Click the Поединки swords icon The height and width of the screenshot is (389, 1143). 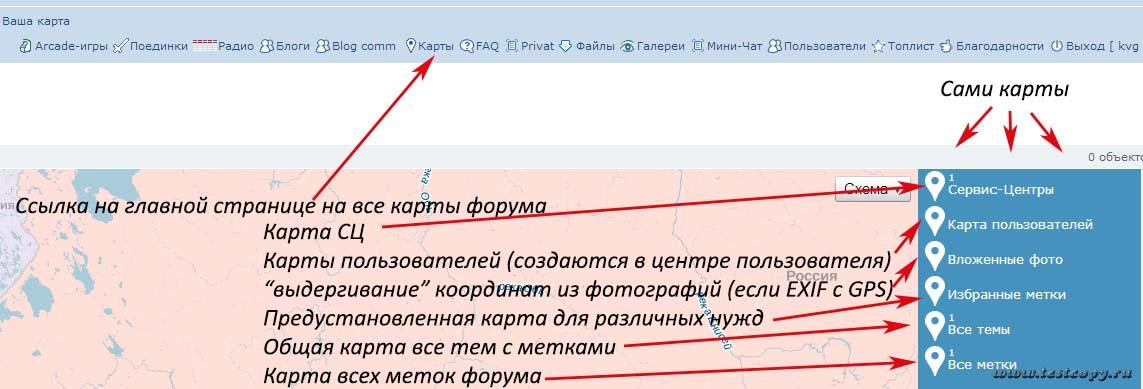[x=120, y=46]
